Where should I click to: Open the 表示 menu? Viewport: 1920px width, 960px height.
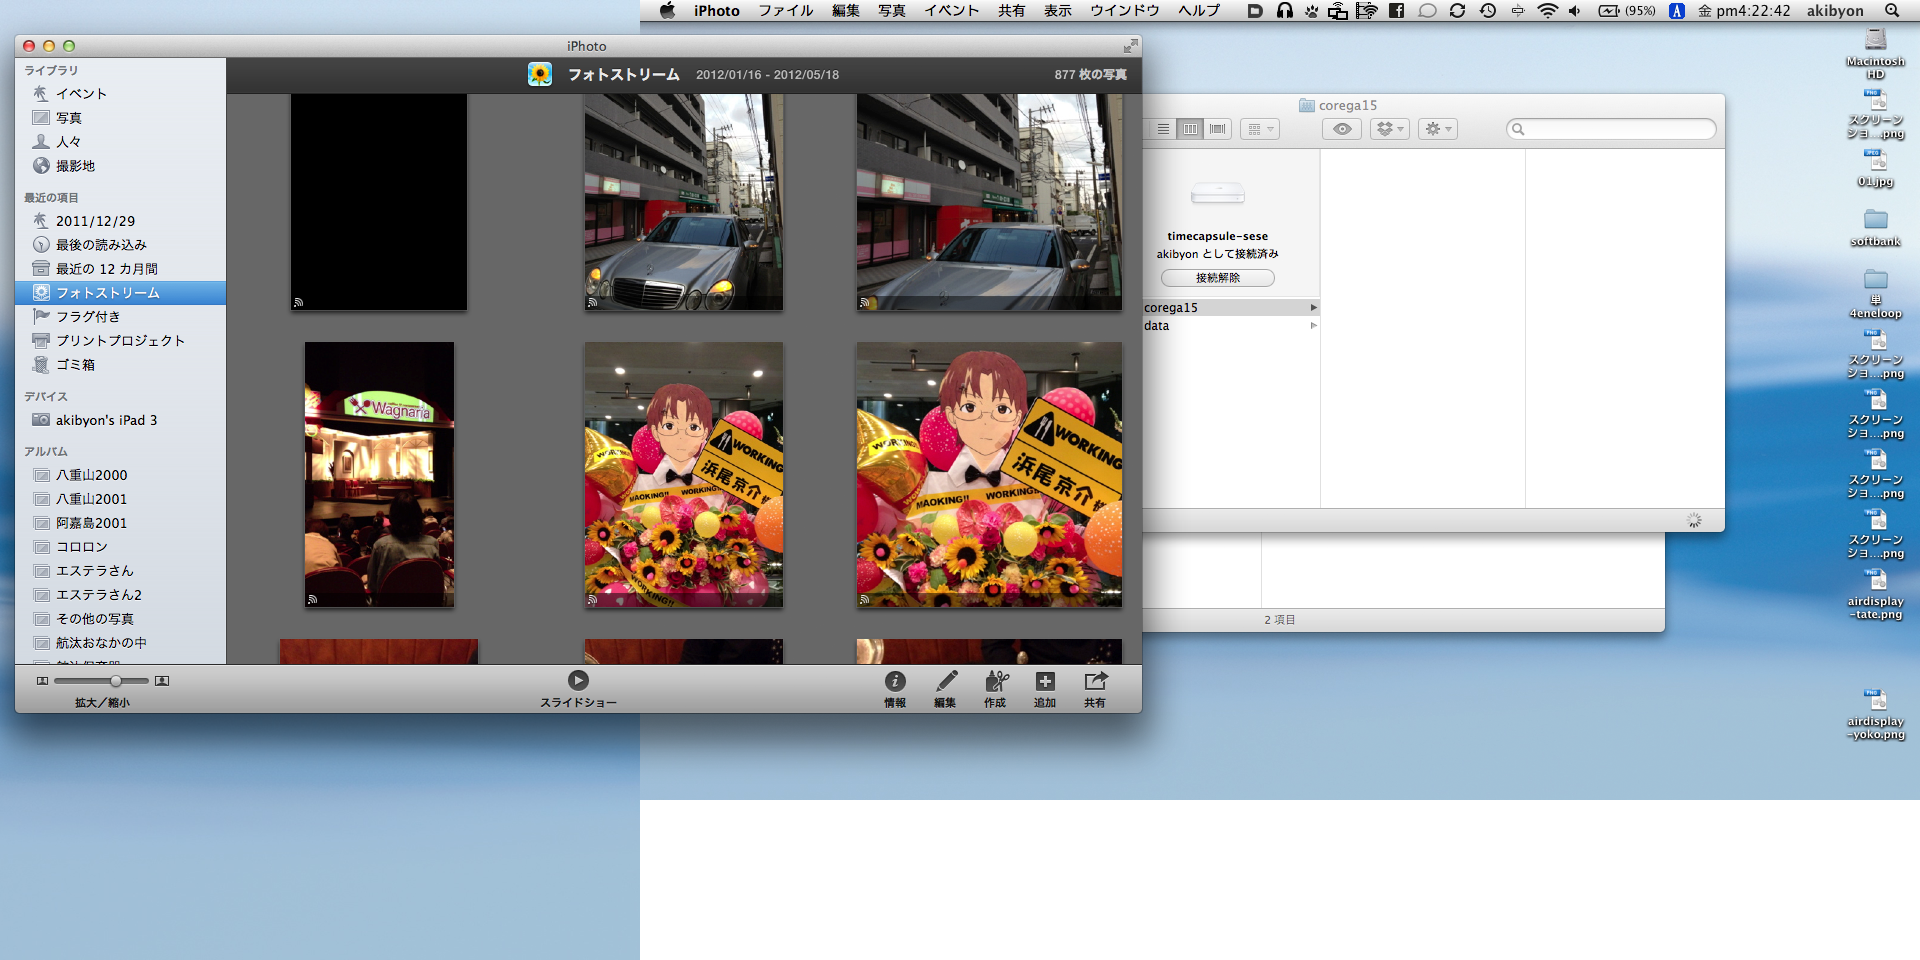1057,11
